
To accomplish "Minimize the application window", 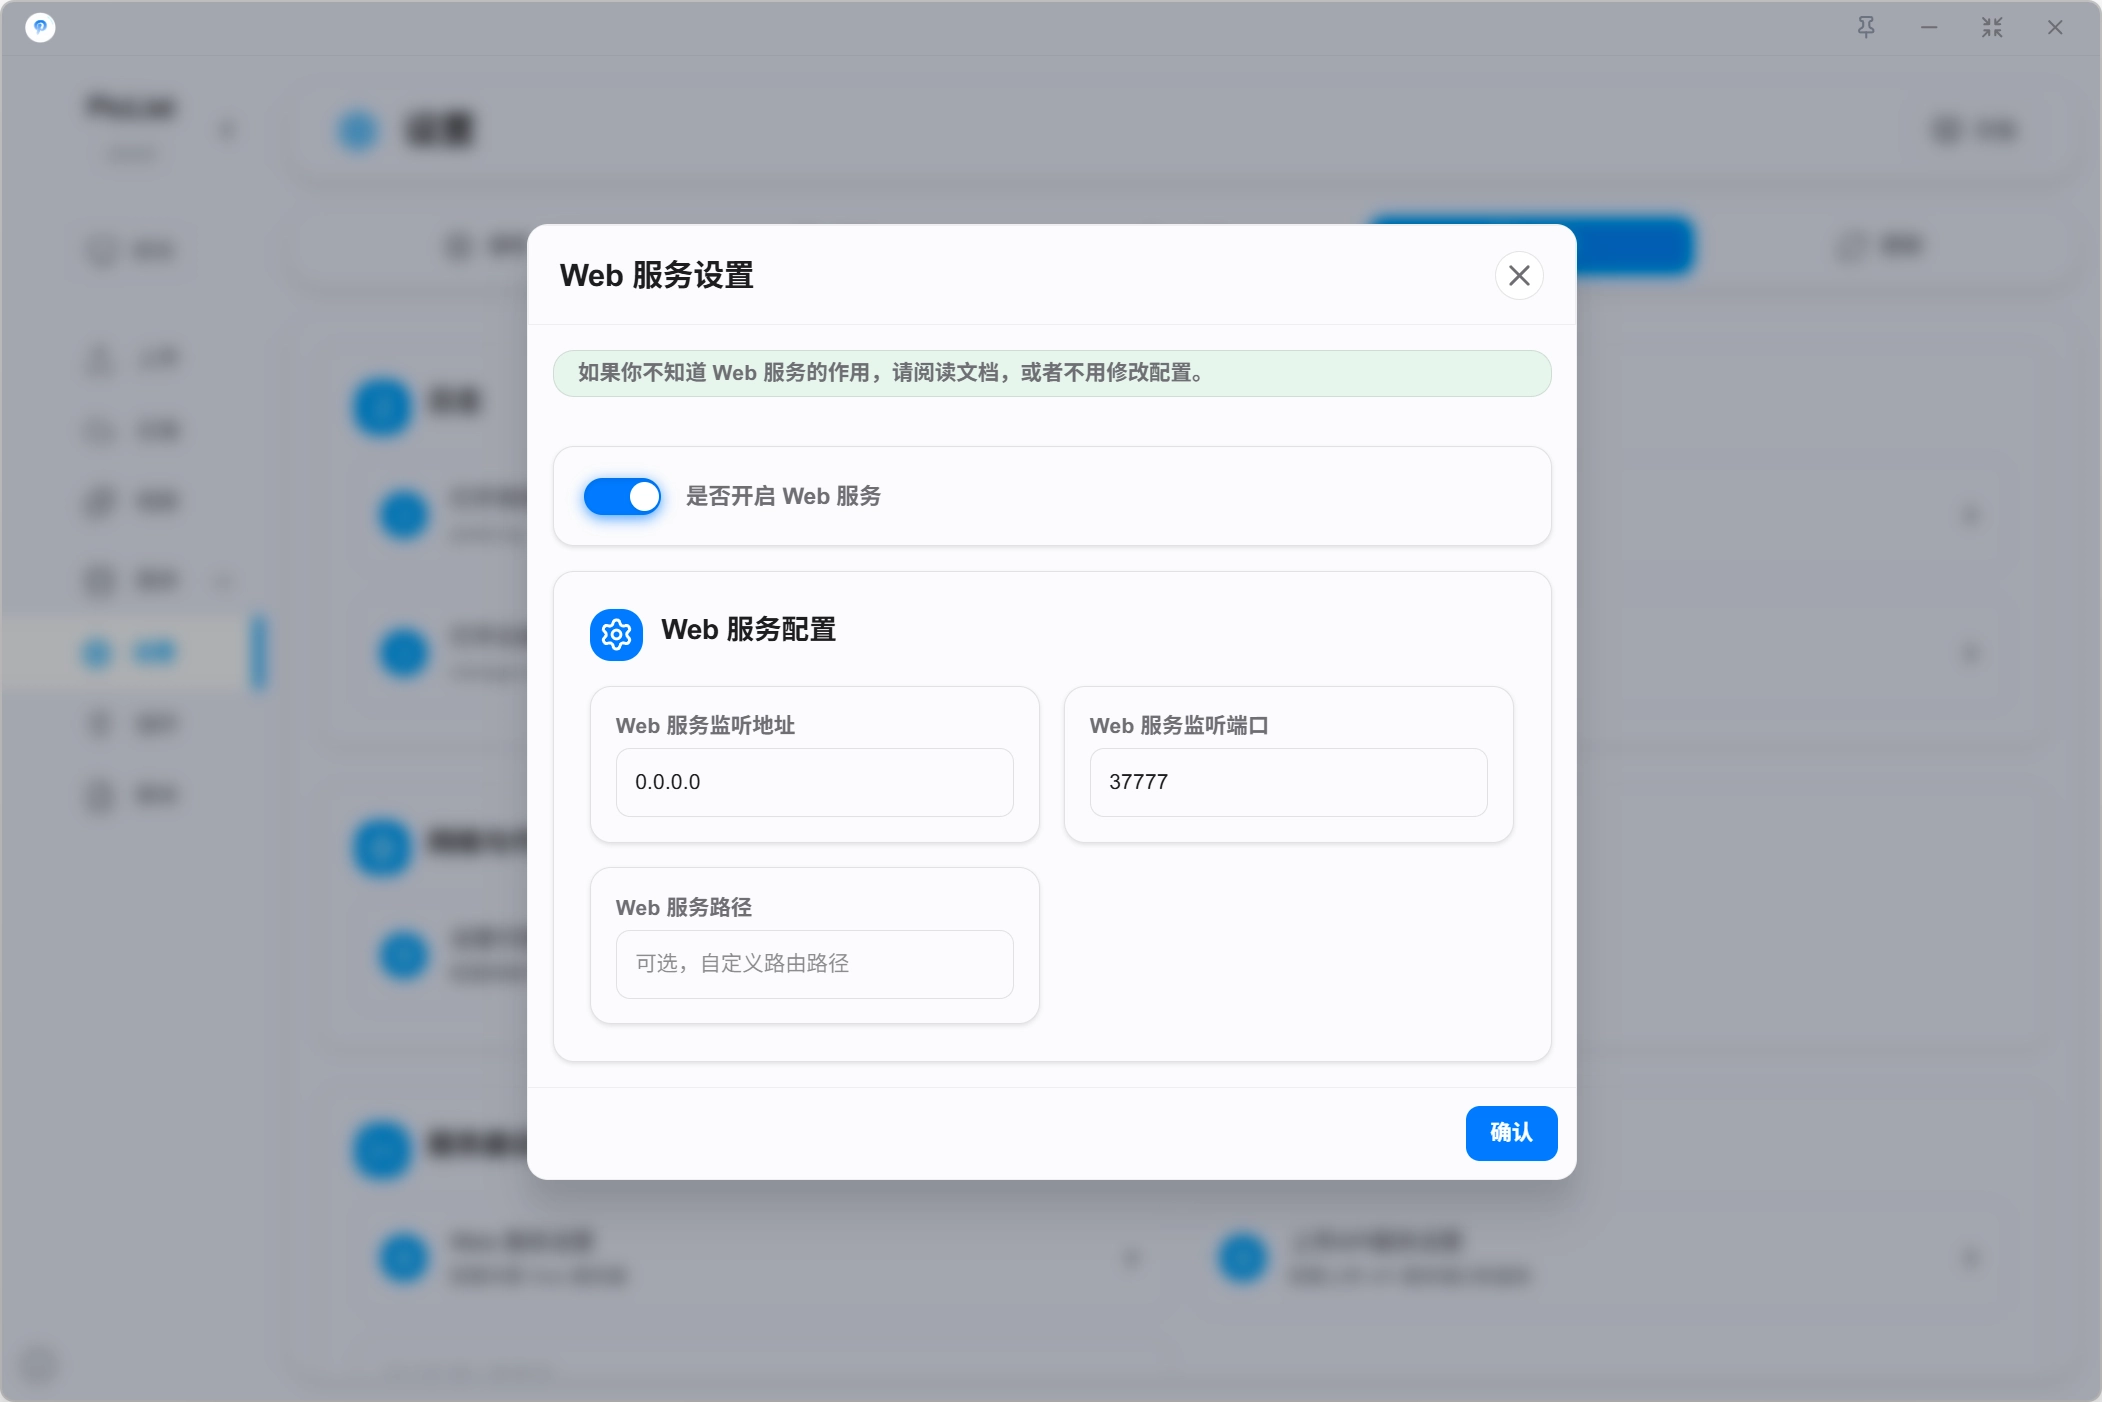I will tap(1929, 27).
